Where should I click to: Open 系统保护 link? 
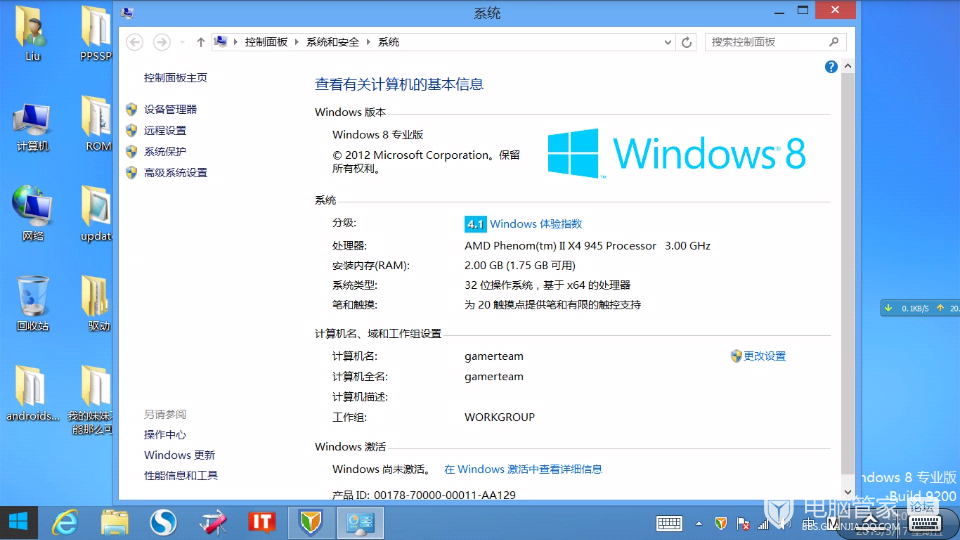tap(165, 151)
